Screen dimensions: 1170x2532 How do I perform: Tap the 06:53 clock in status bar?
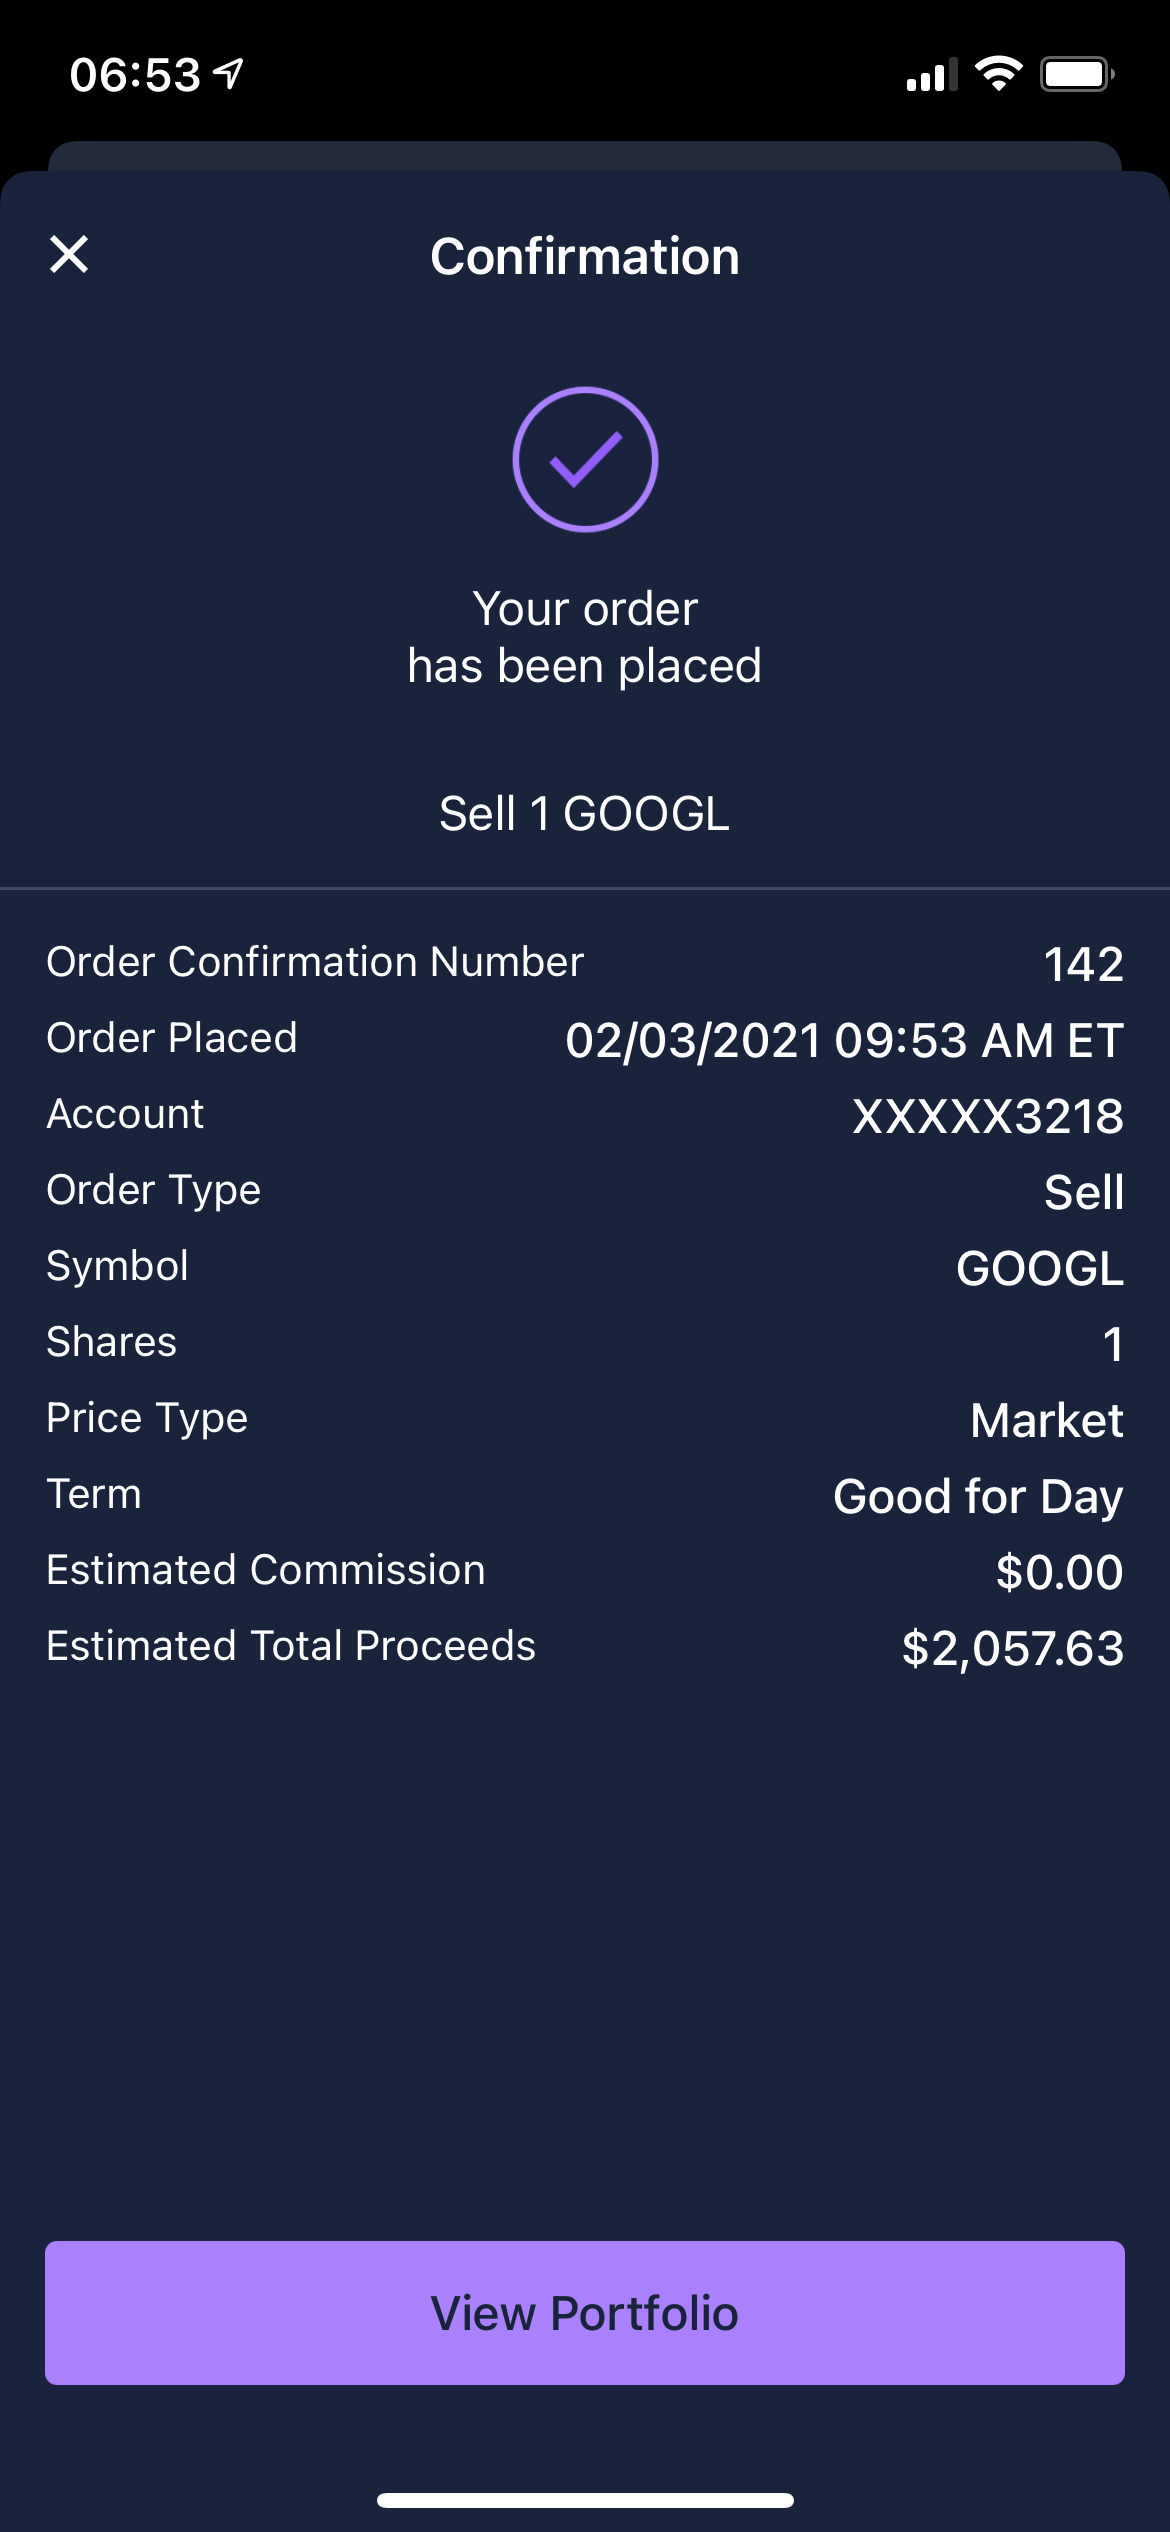click(135, 75)
